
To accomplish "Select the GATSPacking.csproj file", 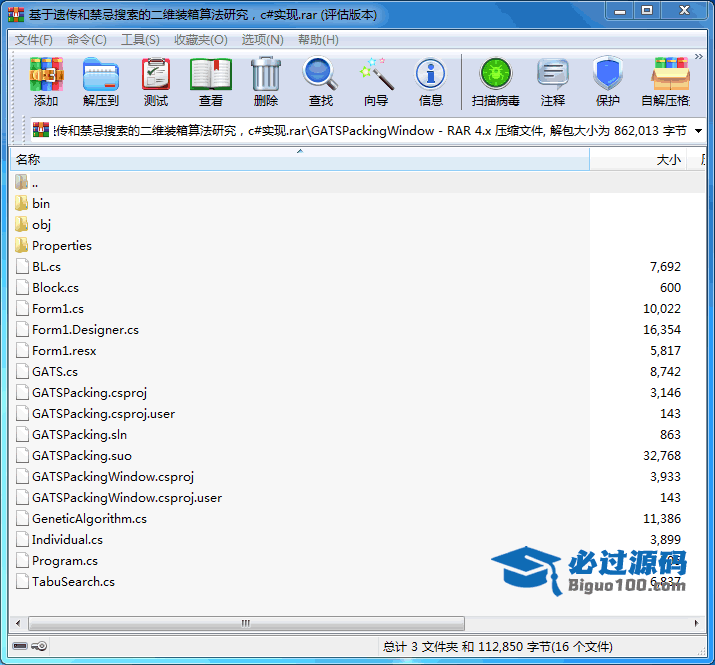I will (x=81, y=392).
